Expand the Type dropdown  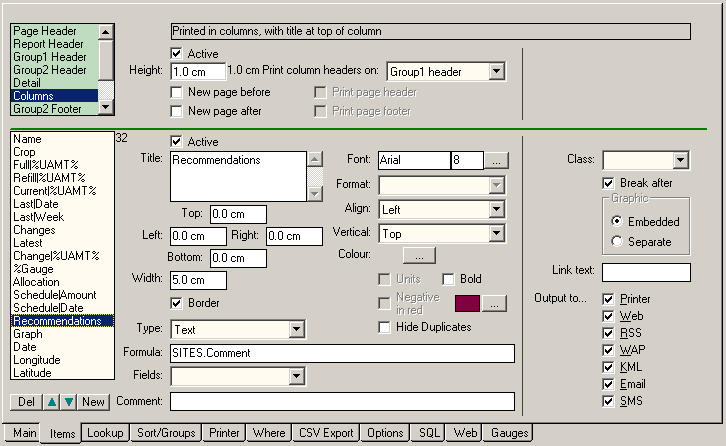[x=295, y=329]
